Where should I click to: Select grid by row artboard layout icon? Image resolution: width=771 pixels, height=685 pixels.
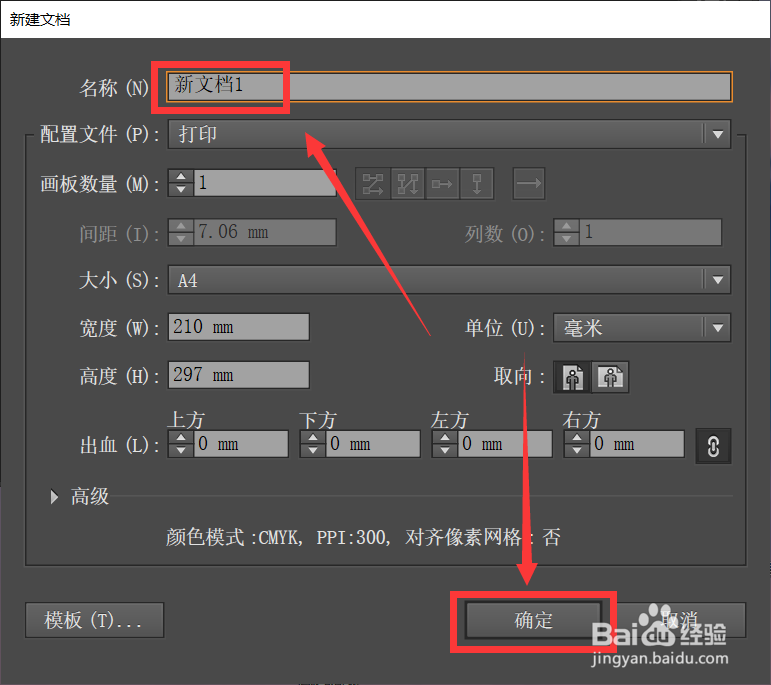click(x=373, y=184)
